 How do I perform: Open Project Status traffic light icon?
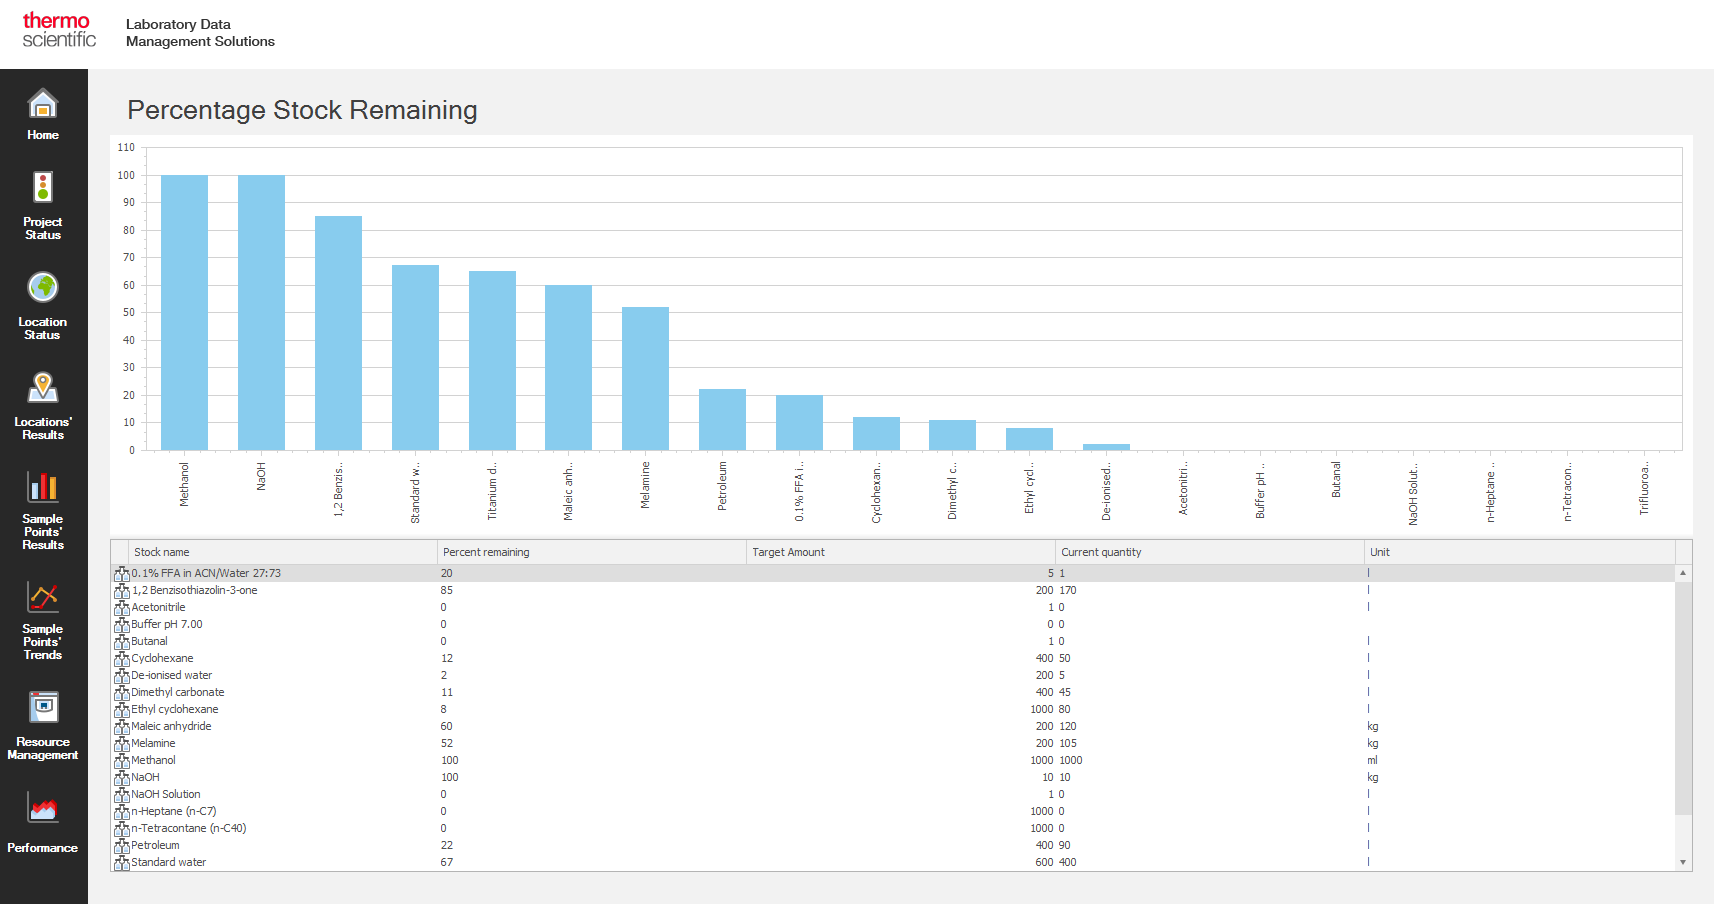click(43, 188)
